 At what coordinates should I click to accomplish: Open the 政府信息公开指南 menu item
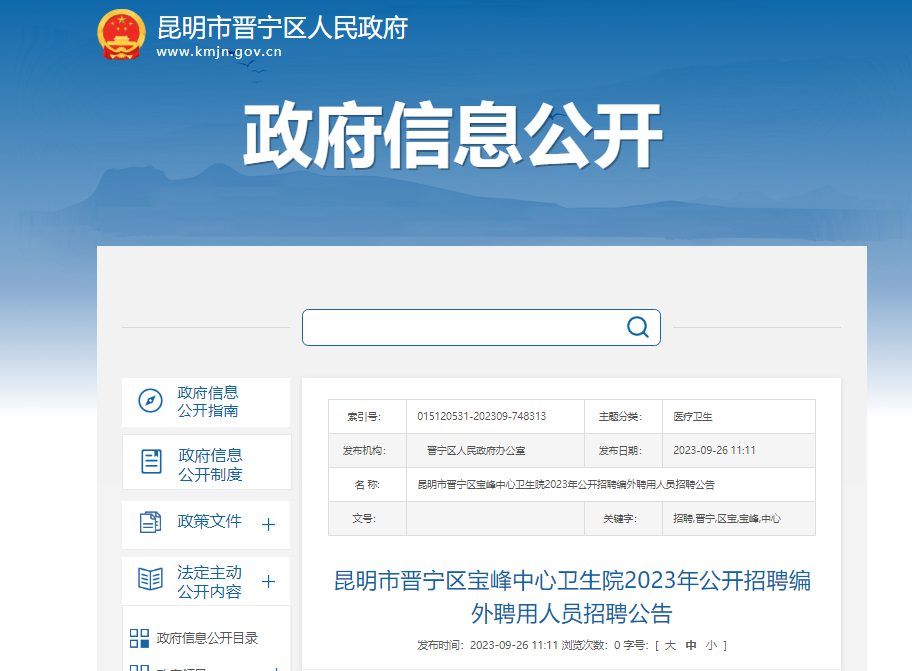pos(208,401)
